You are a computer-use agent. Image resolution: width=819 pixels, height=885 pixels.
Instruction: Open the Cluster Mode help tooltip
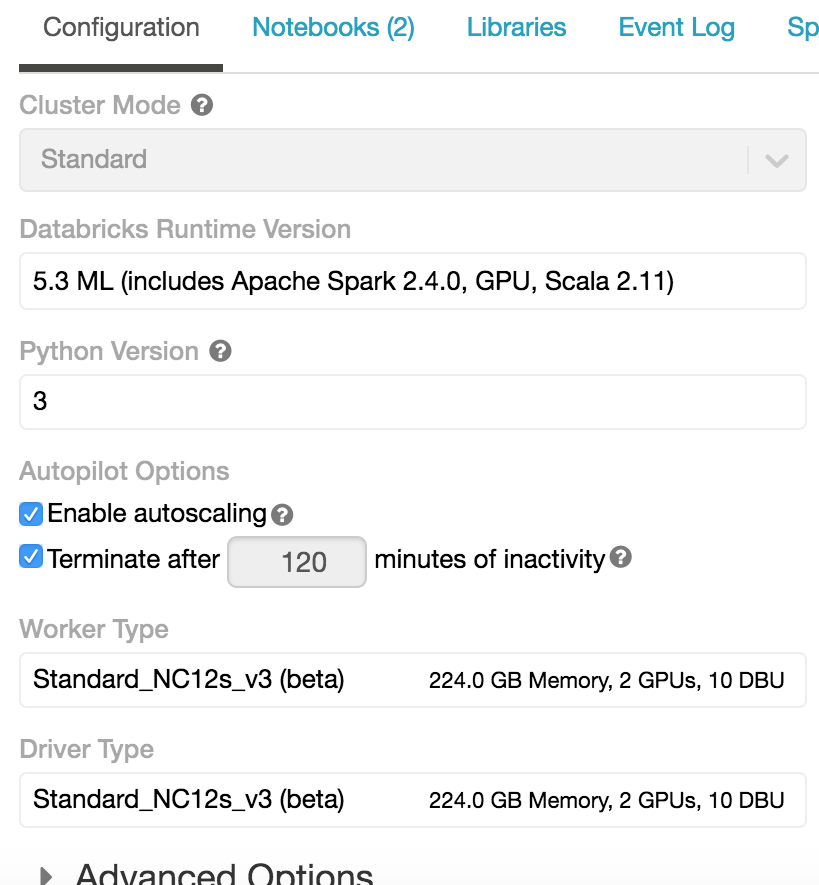tap(199, 104)
